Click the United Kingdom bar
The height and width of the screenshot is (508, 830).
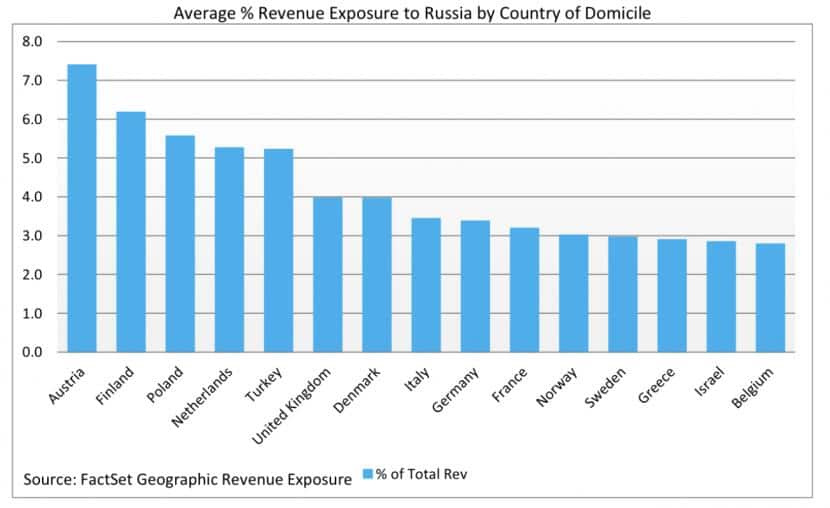pyautogui.click(x=328, y=275)
